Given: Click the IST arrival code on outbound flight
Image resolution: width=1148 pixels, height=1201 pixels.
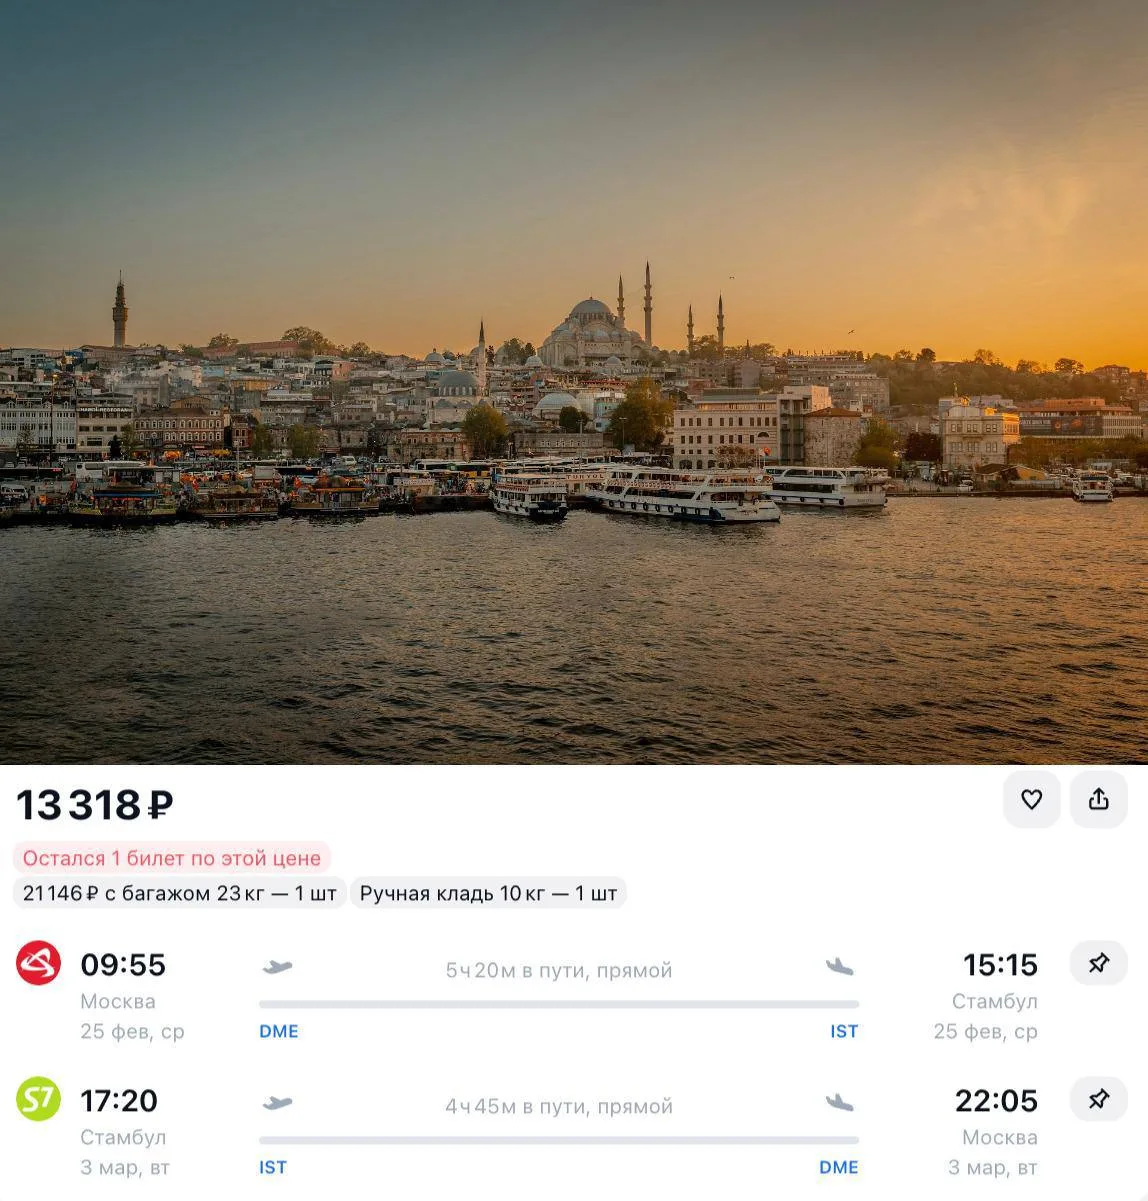Looking at the screenshot, I should tap(844, 1031).
